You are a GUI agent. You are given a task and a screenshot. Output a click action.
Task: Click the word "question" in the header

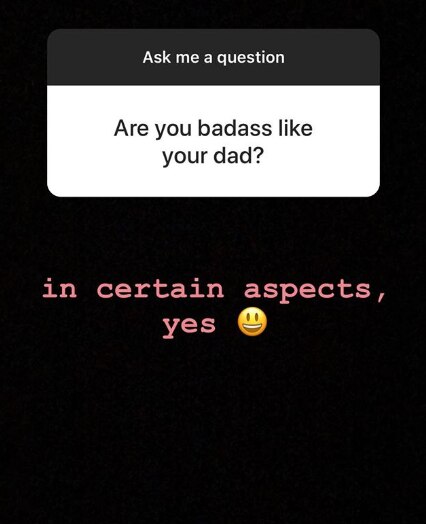pos(251,58)
